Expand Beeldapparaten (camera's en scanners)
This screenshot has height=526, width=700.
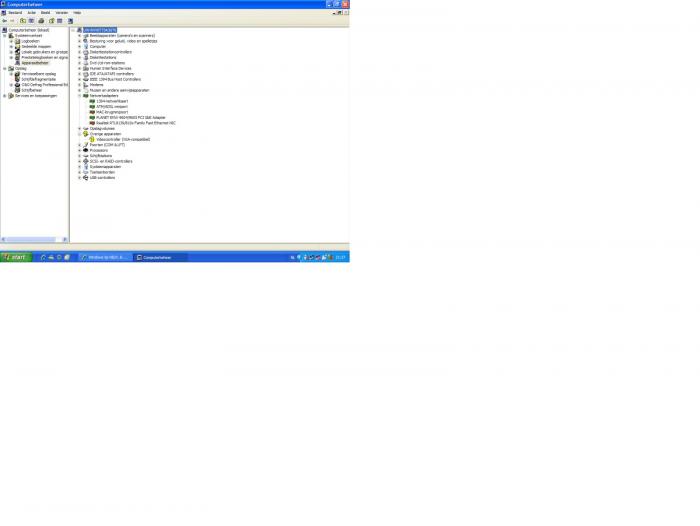[79, 36]
